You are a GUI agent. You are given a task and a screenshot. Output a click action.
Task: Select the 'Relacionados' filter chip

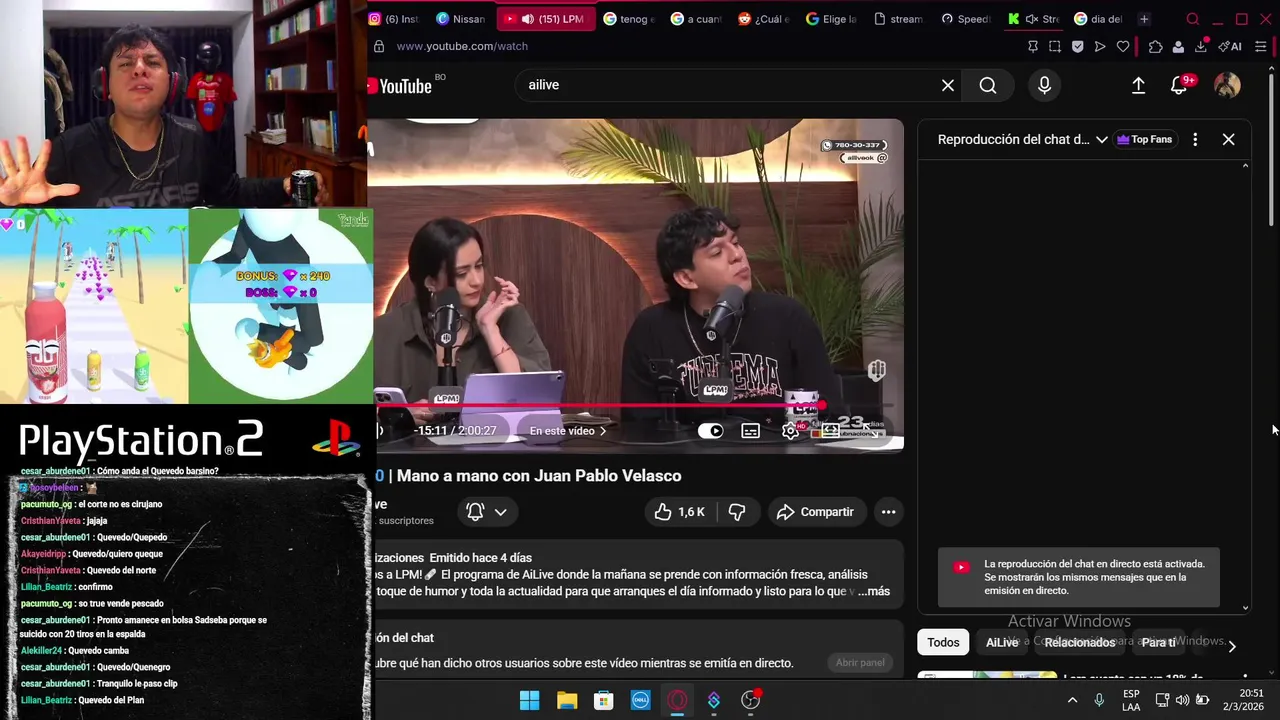click(1080, 643)
